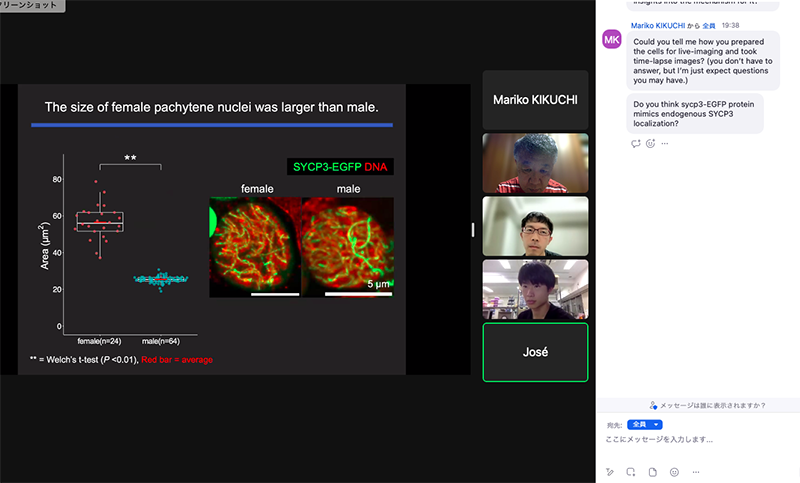Click the screenshot capture icon in chat
The width and height of the screenshot is (800, 483).
[x=631, y=472]
